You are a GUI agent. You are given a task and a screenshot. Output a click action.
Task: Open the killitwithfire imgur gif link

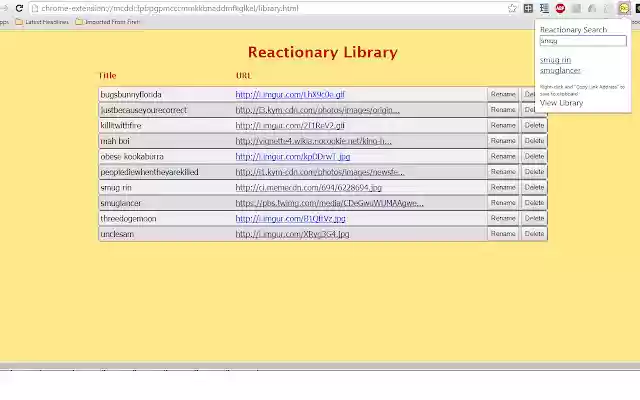pos(290,126)
